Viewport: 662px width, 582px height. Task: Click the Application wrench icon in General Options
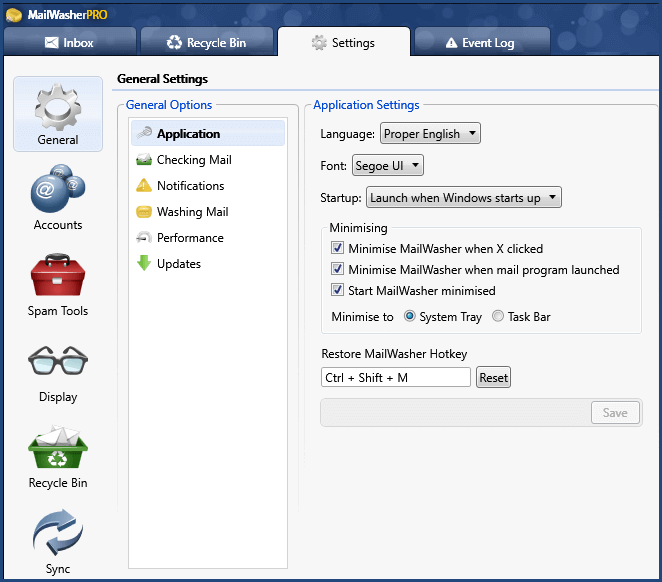click(x=144, y=133)
